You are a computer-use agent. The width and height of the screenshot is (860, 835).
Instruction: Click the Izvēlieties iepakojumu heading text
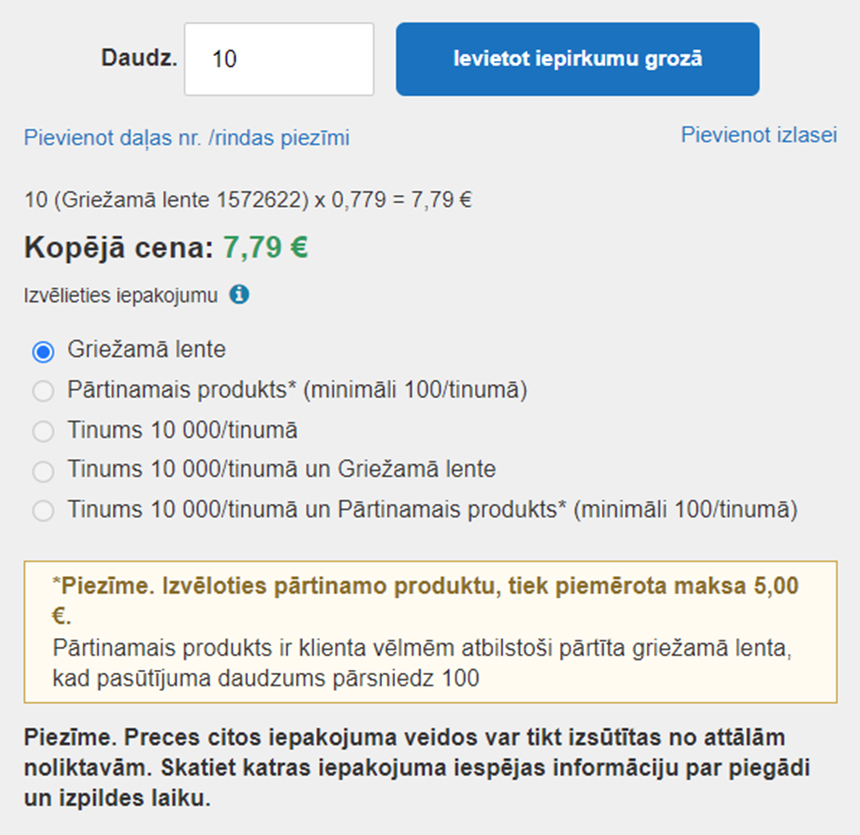click(121, 295)
